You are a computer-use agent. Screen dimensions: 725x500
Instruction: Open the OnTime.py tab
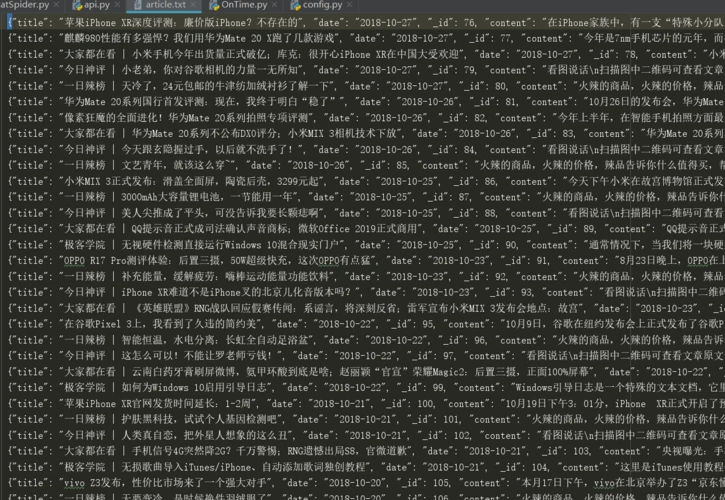(244, 5)
